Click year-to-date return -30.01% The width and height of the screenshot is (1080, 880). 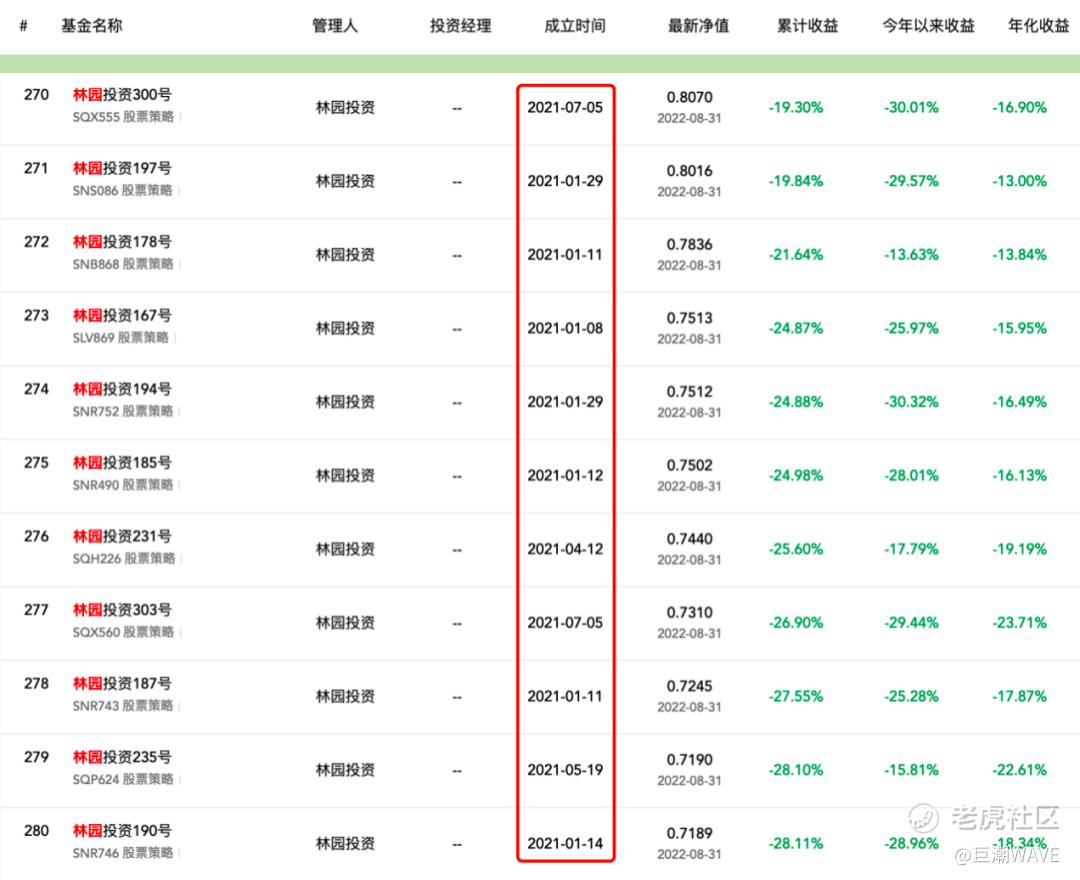click(911, 108)
